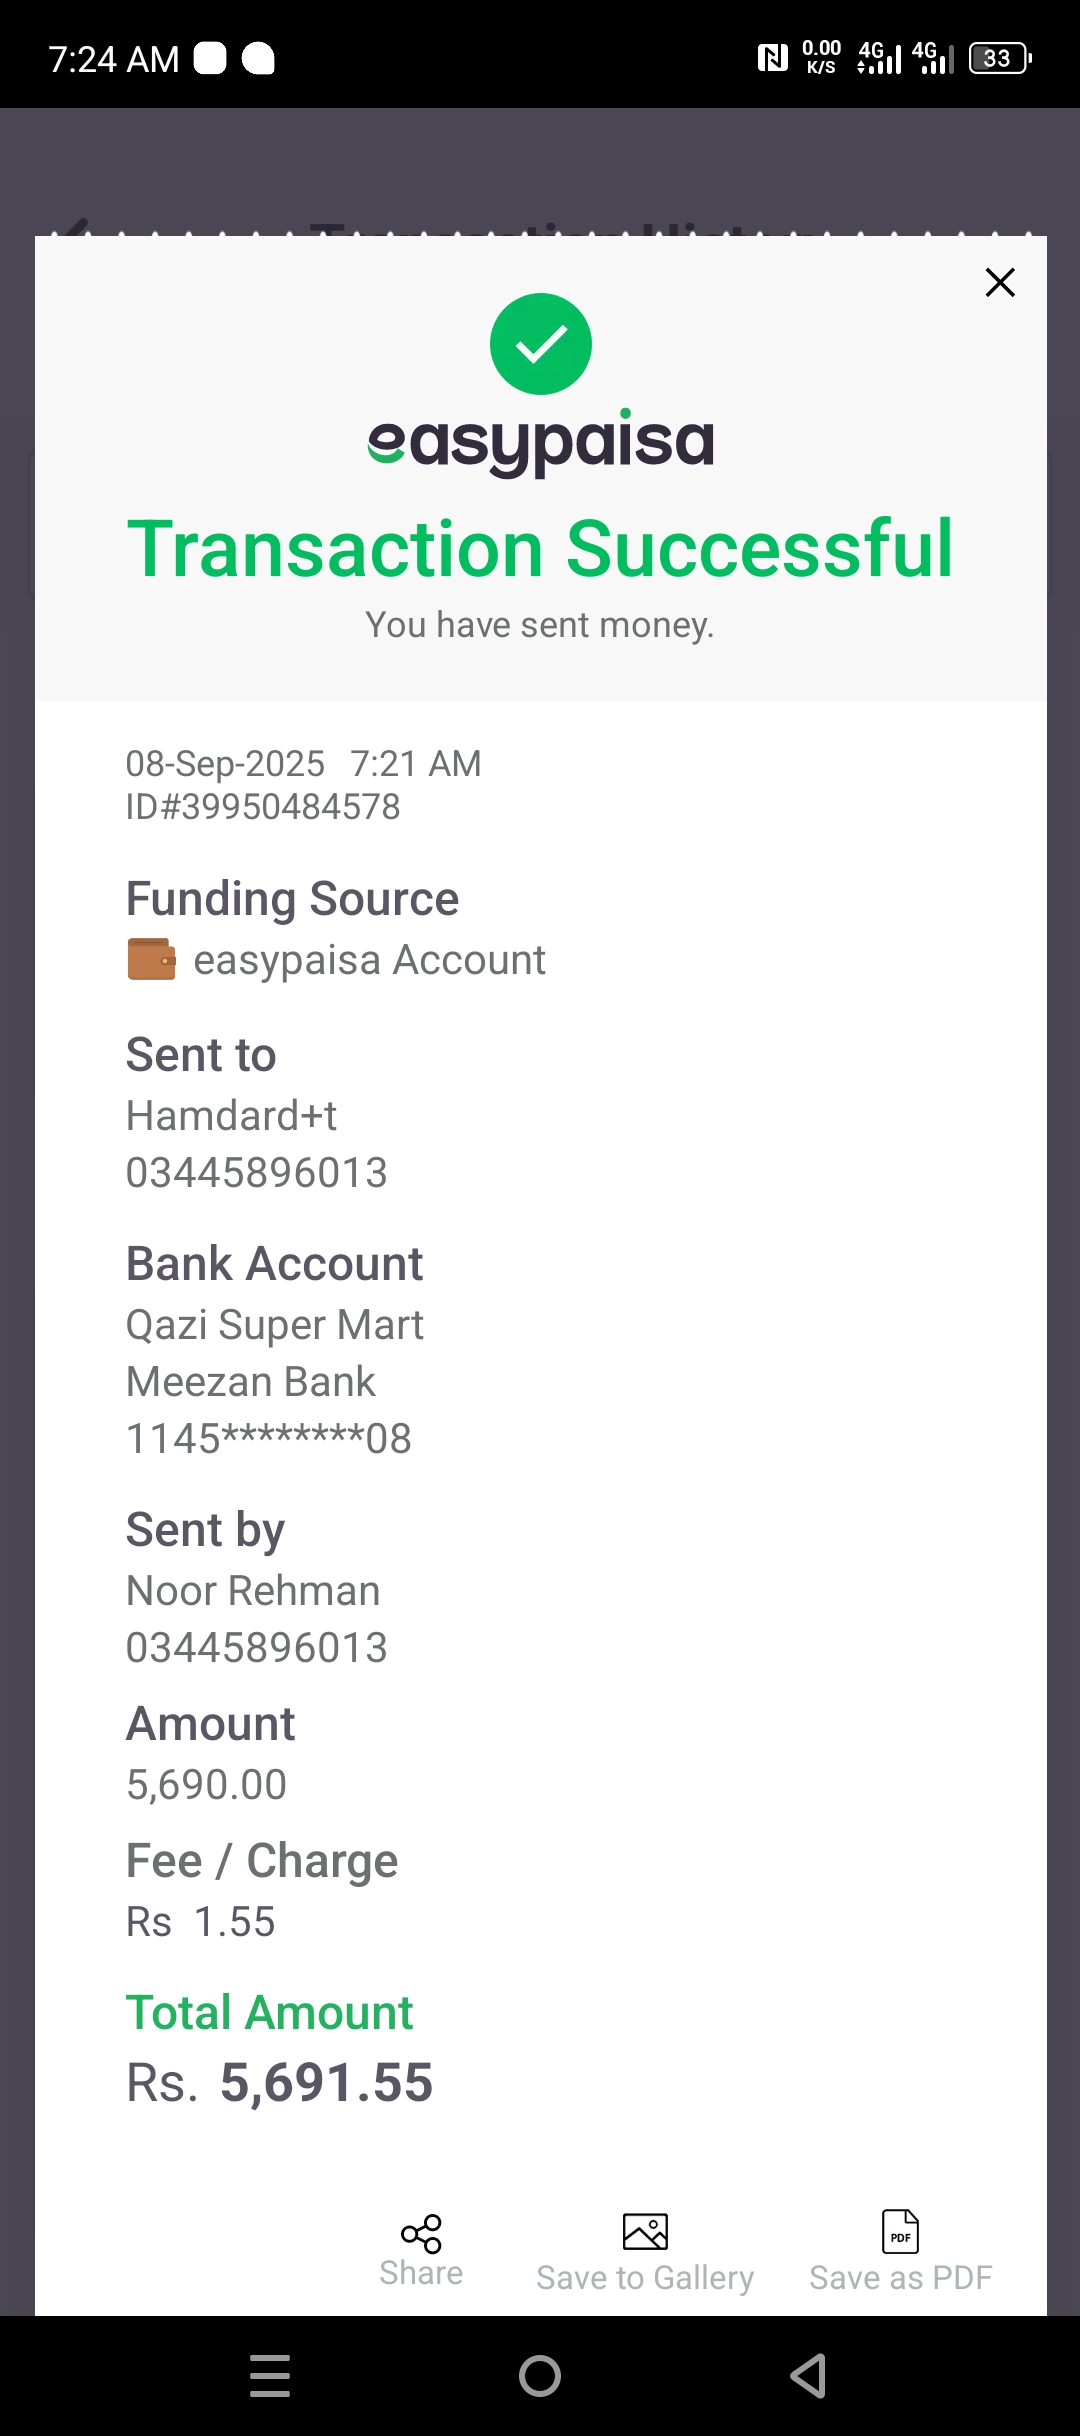Tap the easypaisa logo
Screen dimensions: 1080x2436
coord(541,442)
